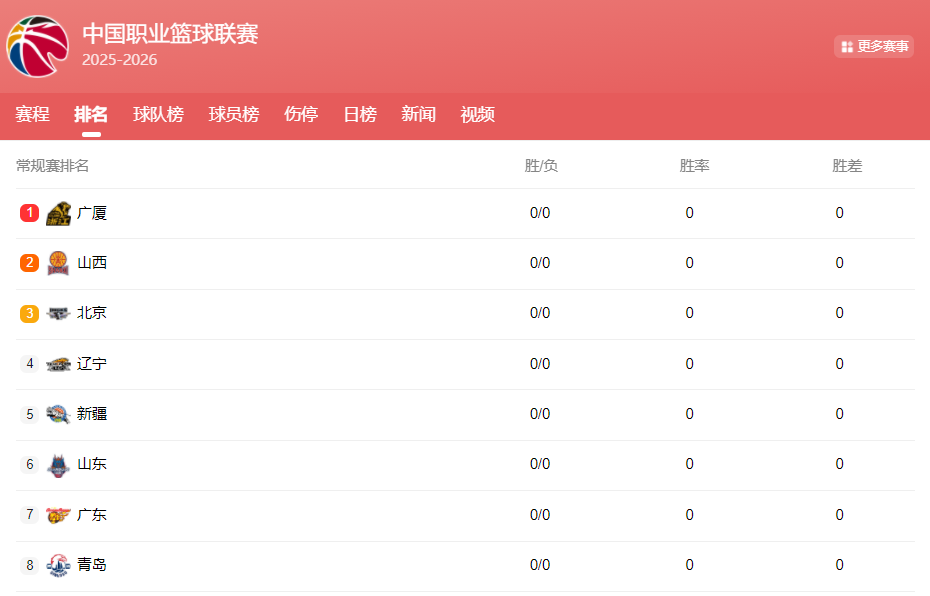Switch to the 球队榜 tab
The width and height of the screenshot is (930, 596).
click(157, 114)
